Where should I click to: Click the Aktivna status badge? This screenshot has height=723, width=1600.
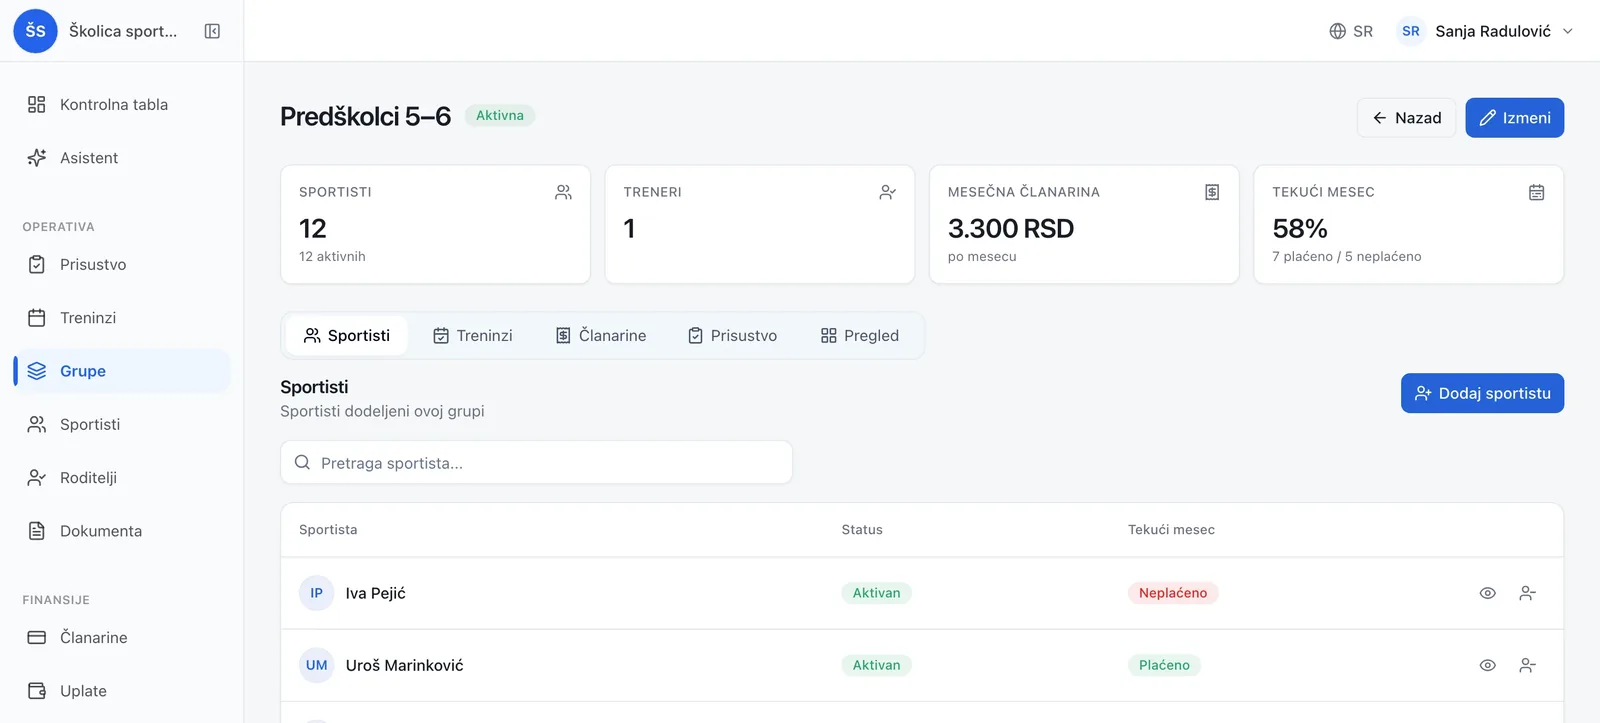(500, 115)
